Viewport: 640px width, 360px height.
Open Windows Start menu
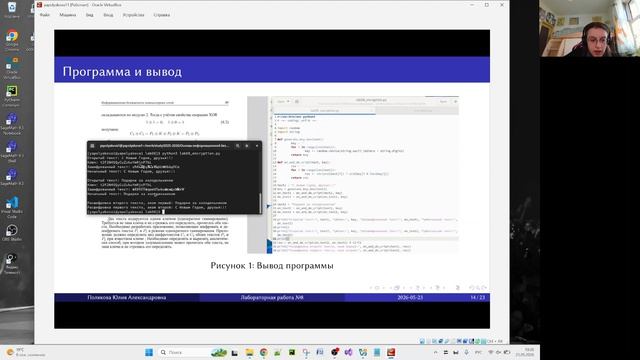(149, 352)
